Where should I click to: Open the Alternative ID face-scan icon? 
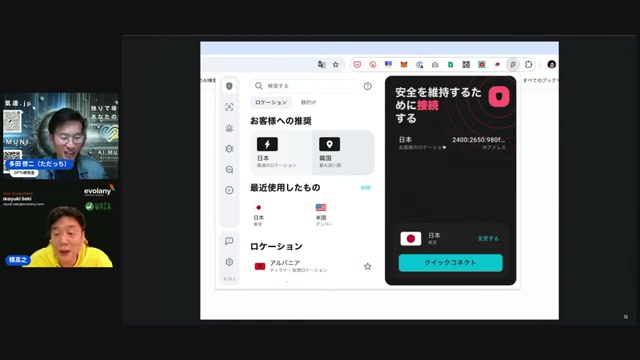229,107
